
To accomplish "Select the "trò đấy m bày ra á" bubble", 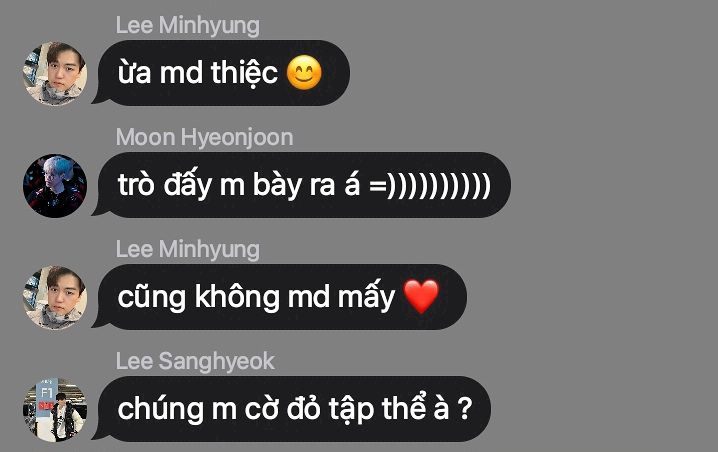I will point(302,185).
